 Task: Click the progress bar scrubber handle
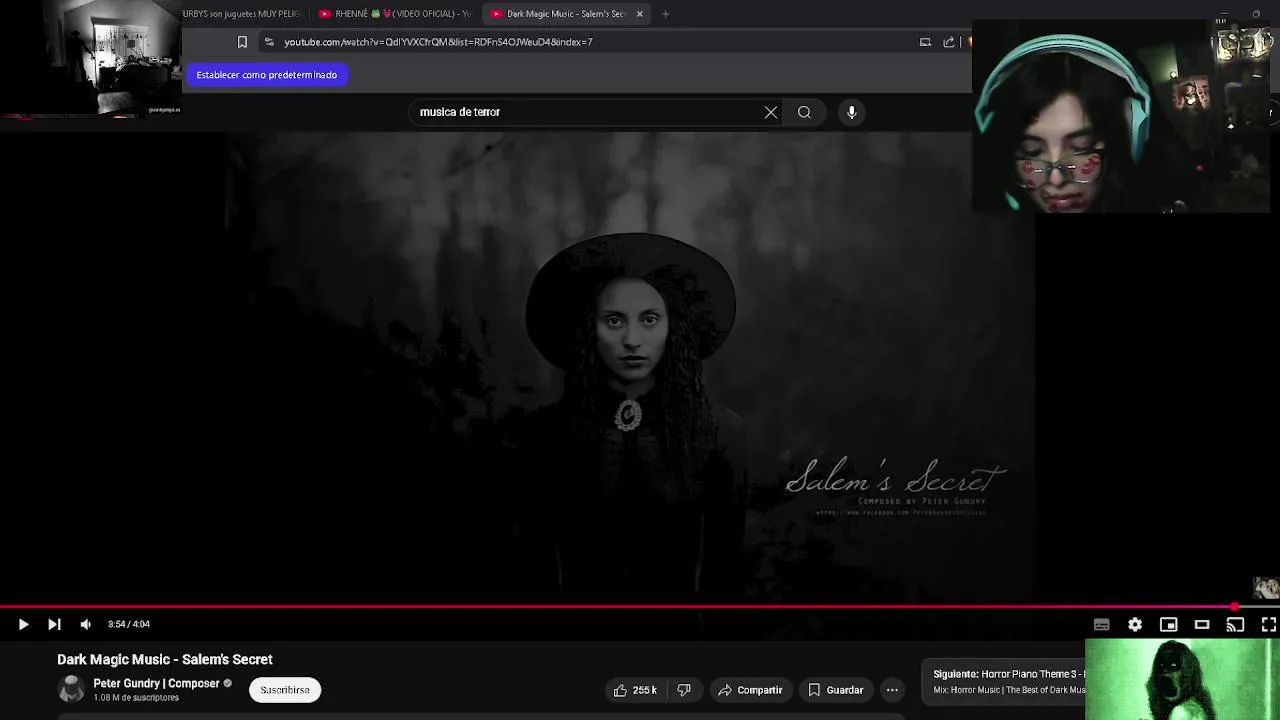1235,606
